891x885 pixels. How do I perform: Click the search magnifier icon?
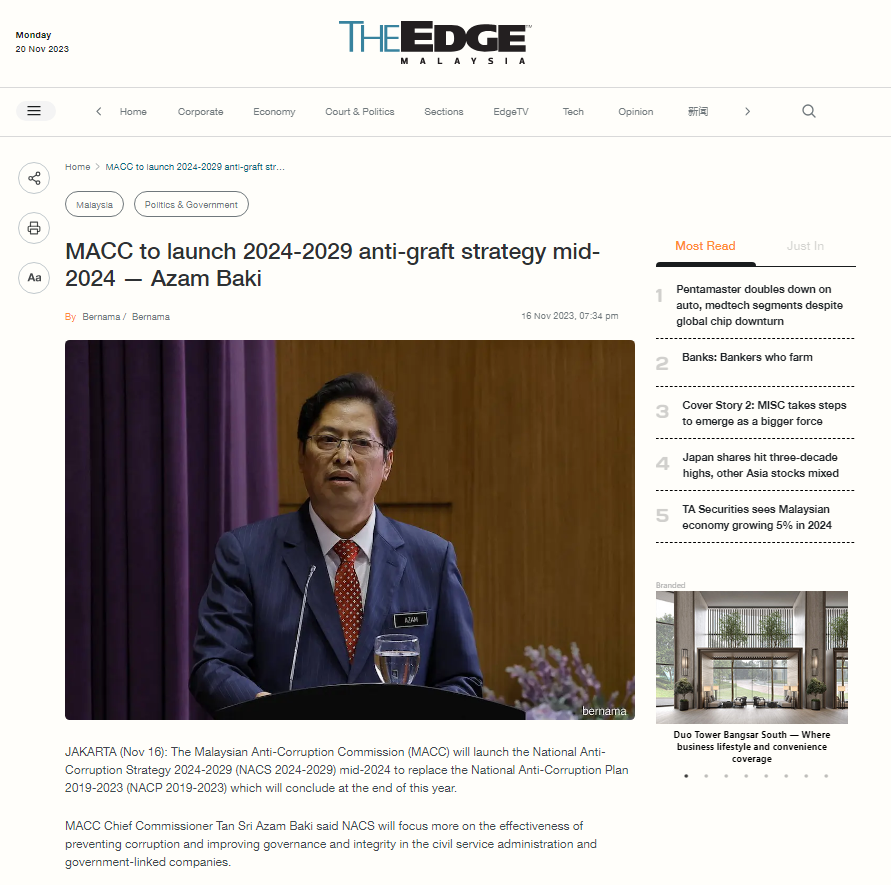(x=809, y=111)
